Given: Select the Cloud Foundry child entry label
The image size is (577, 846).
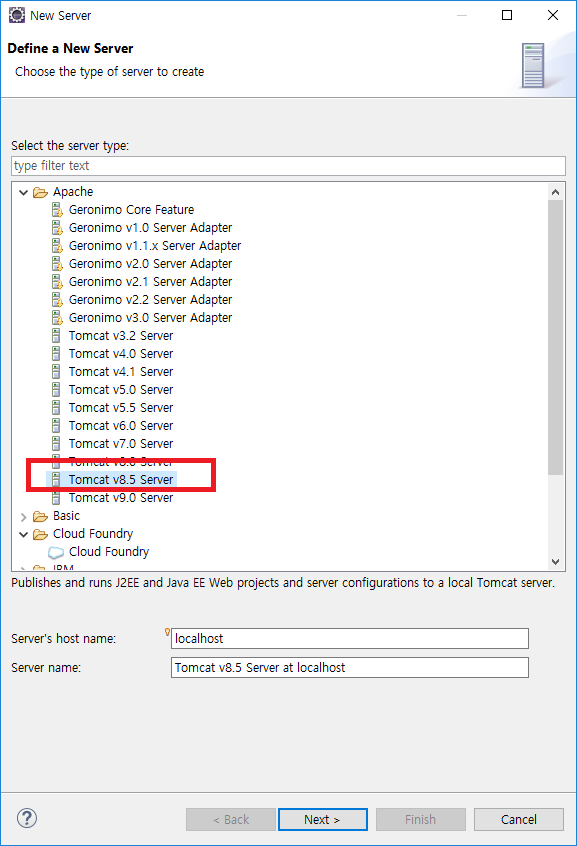Looking at the screenshot, I should [x=109, y=552].
